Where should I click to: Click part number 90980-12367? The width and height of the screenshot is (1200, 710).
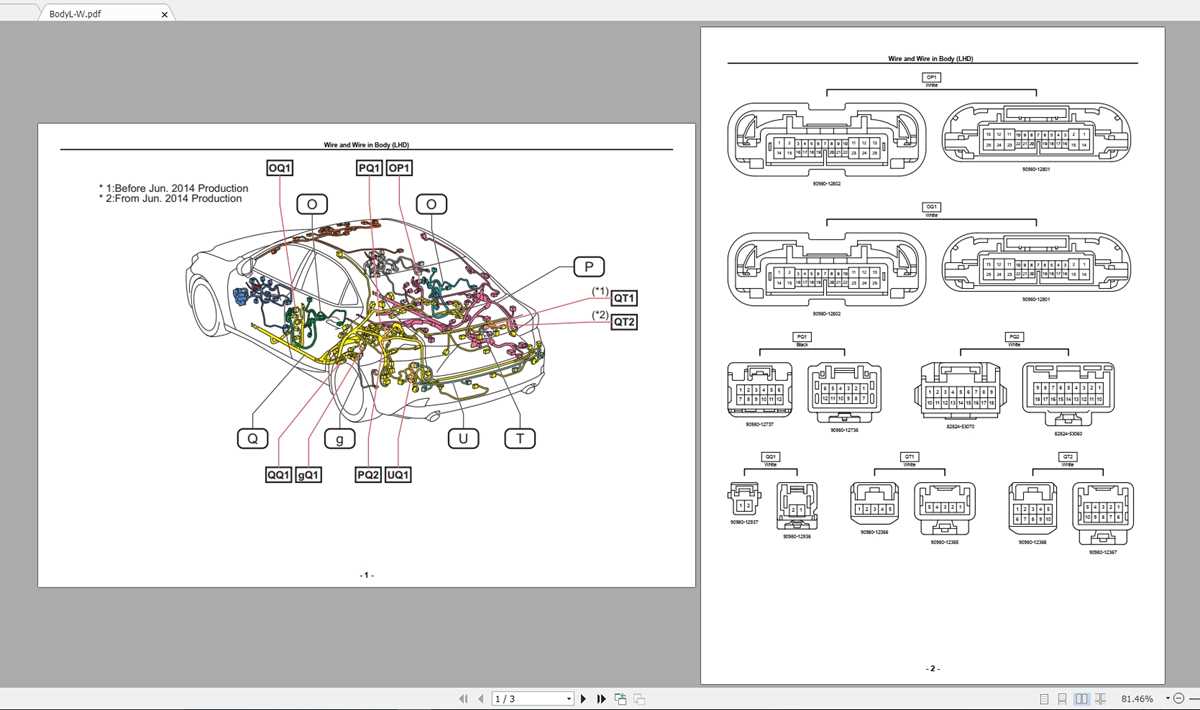pyautogui.click(x=1103, y=551)
